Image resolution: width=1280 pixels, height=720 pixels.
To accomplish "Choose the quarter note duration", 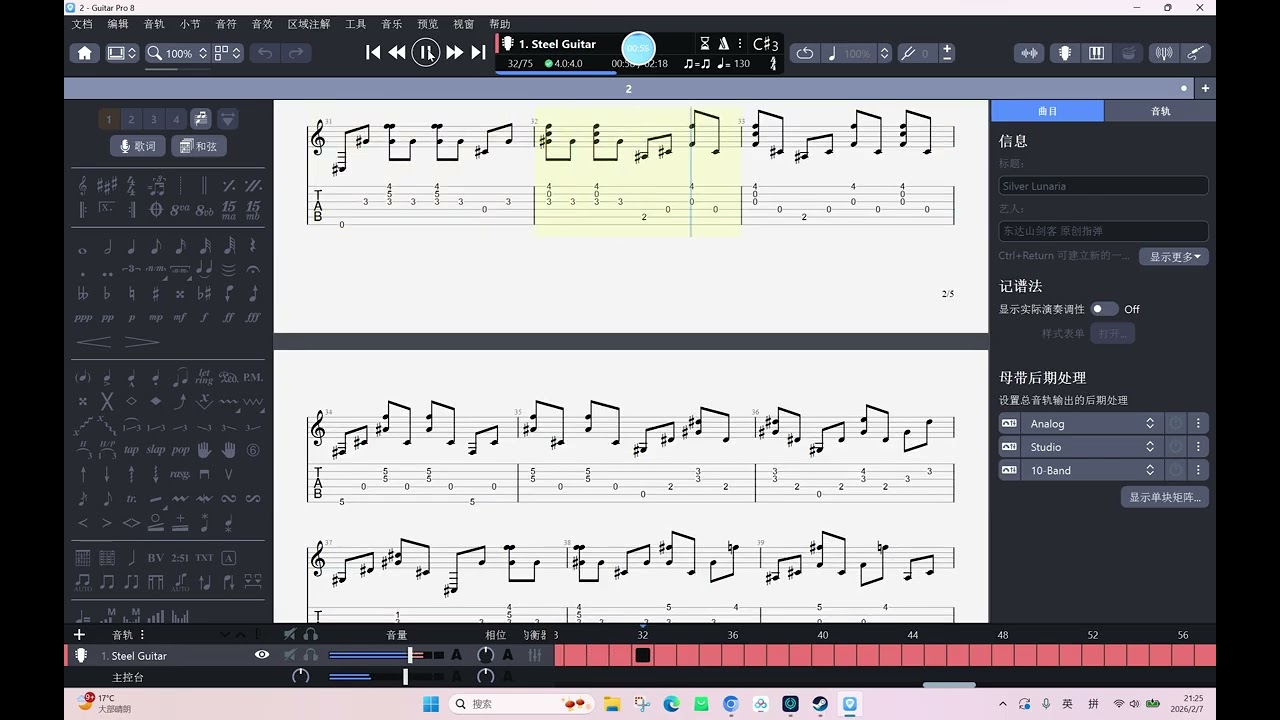I will click(x=131, y=246).
